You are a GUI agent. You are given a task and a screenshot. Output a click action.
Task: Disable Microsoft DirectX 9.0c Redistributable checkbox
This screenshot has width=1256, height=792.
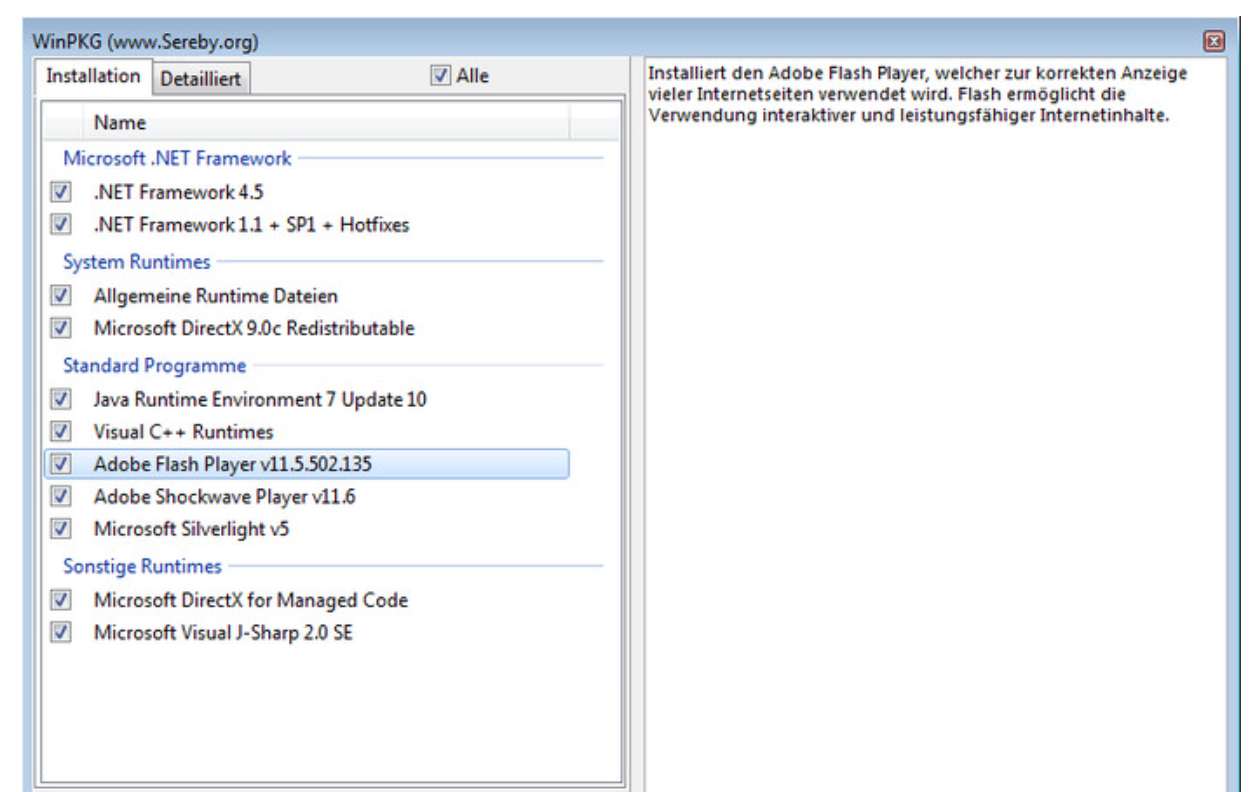pyautogui.click(x=62, y=328)
